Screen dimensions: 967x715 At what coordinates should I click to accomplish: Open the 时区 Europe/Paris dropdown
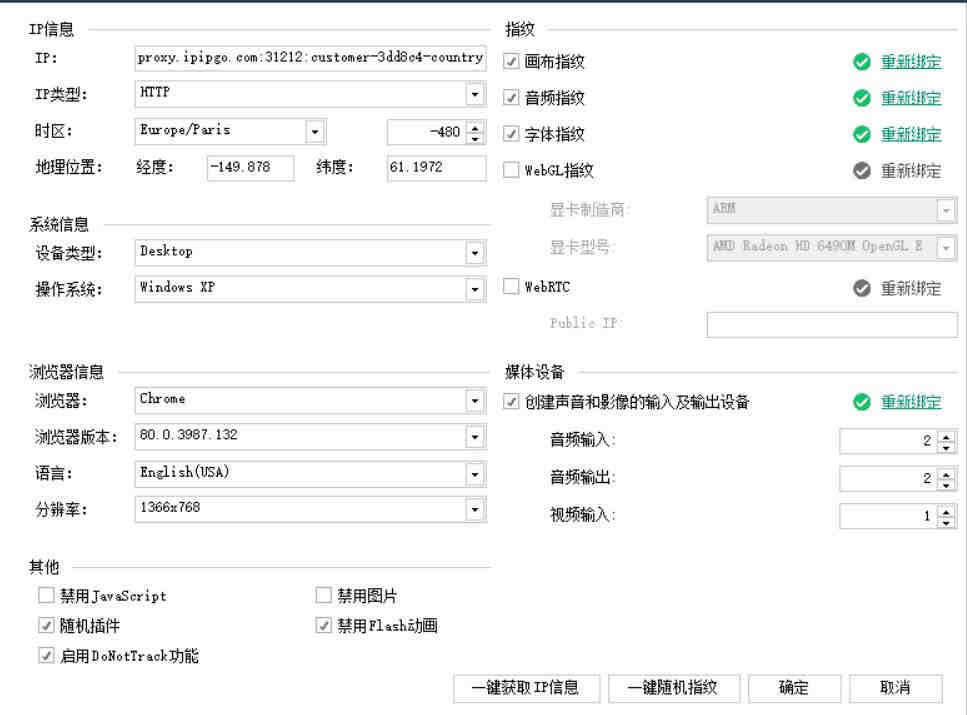pos(315,131)
